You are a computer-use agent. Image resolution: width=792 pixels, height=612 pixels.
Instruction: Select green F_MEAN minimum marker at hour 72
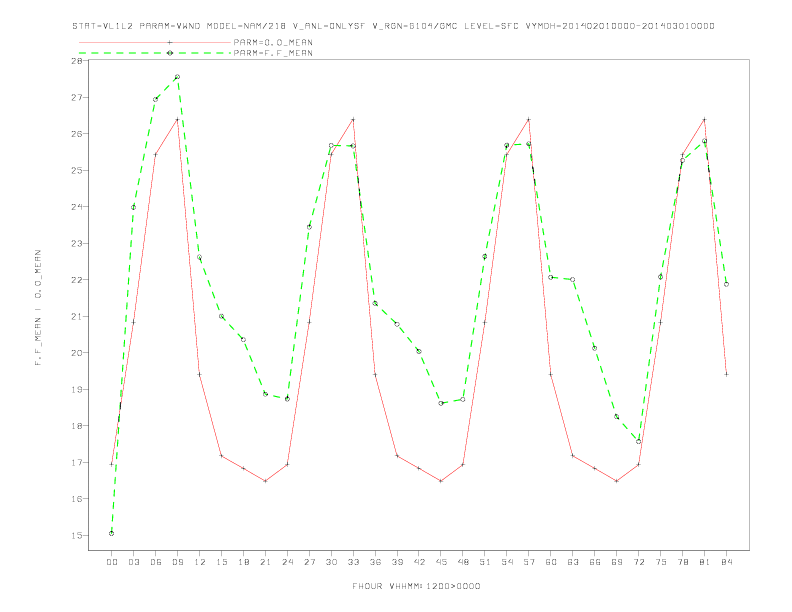pyautogui.click(x=638, y=442)
